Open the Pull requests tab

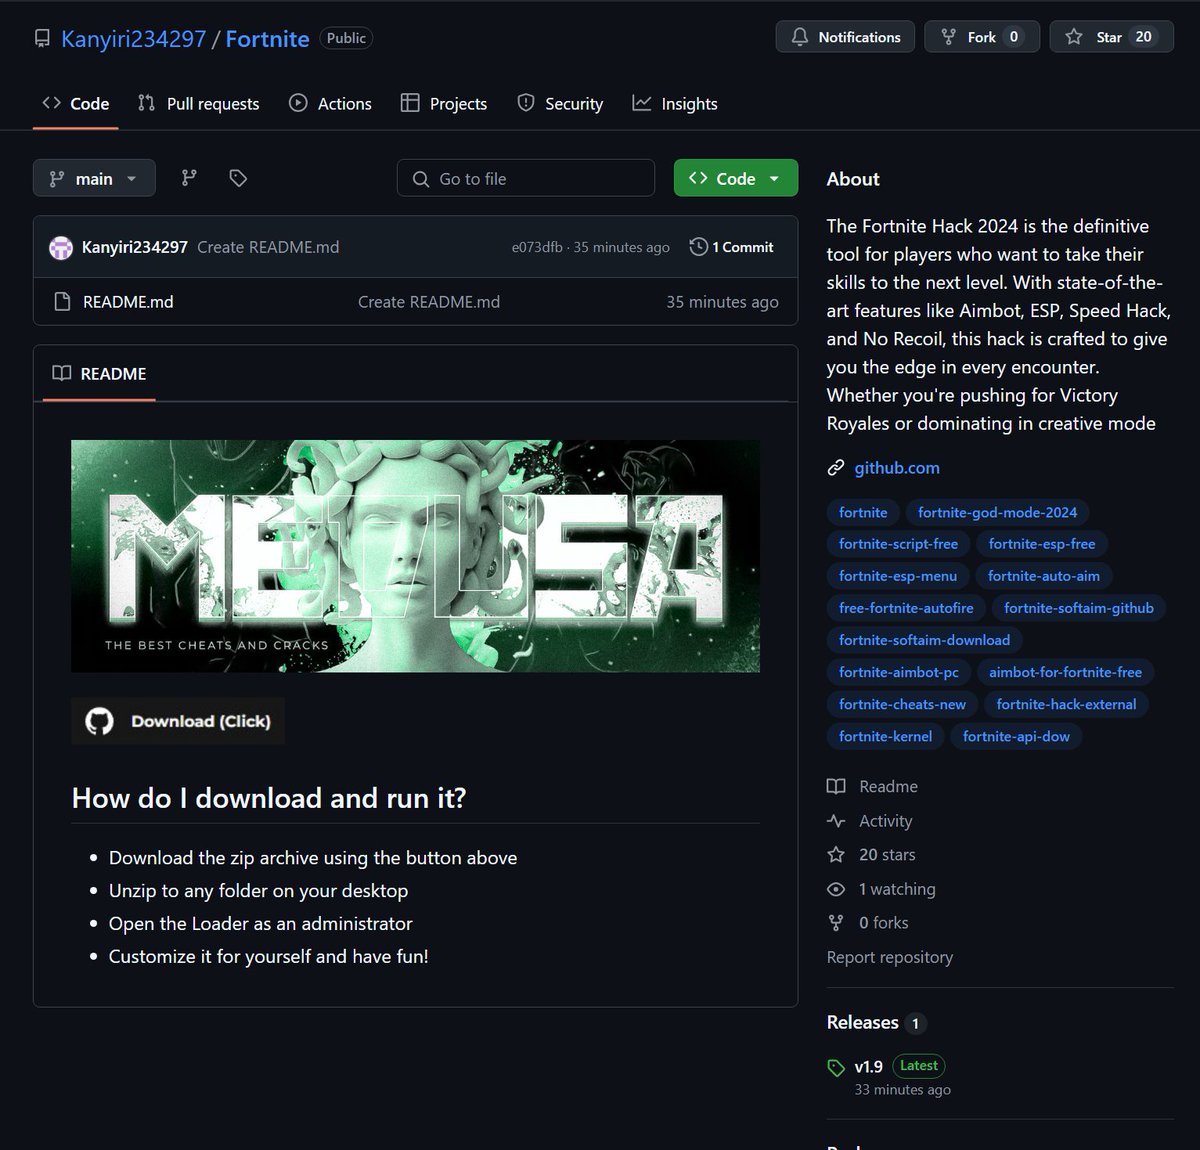[198, 103]
